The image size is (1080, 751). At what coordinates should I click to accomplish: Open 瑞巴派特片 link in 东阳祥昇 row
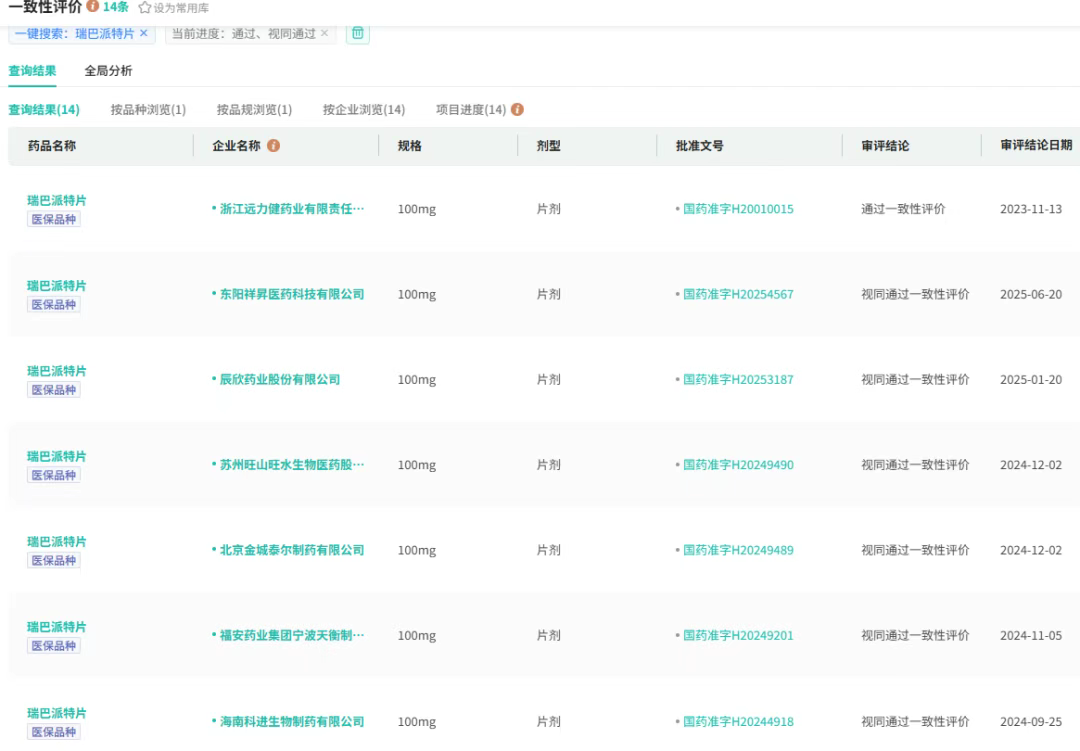click(56, 286)
